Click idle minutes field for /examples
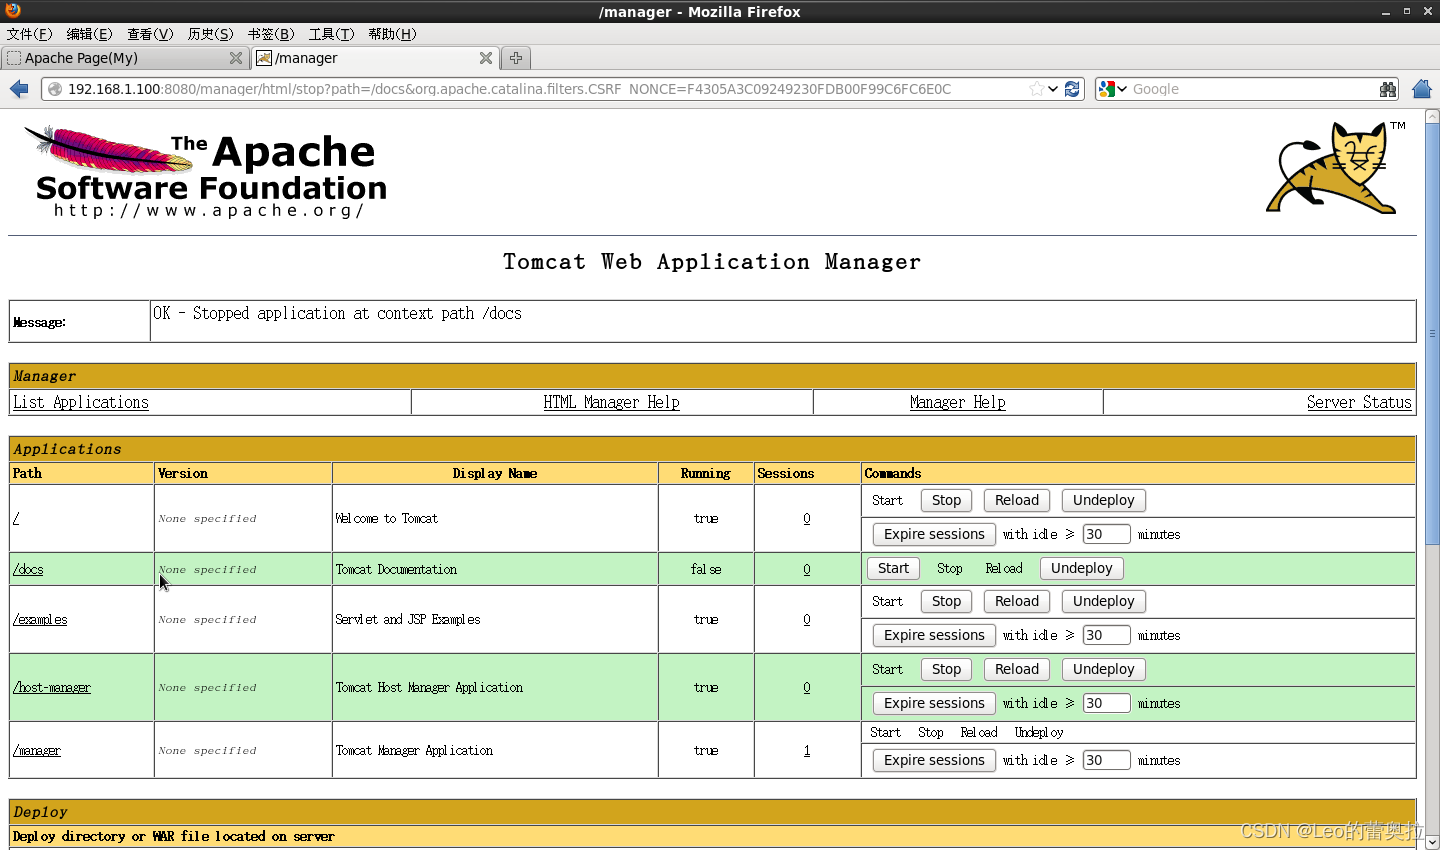1440x850 pixels. tap(1106, 635)
